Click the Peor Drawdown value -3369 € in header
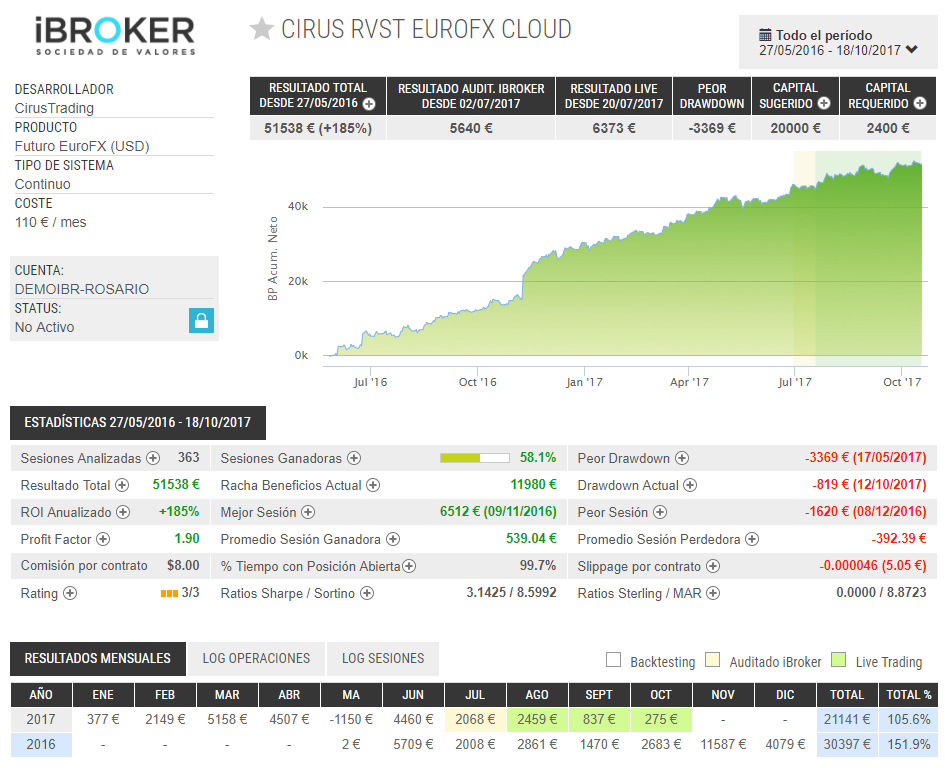The height and width of the screenshot is (768, 945). (712, 128)
